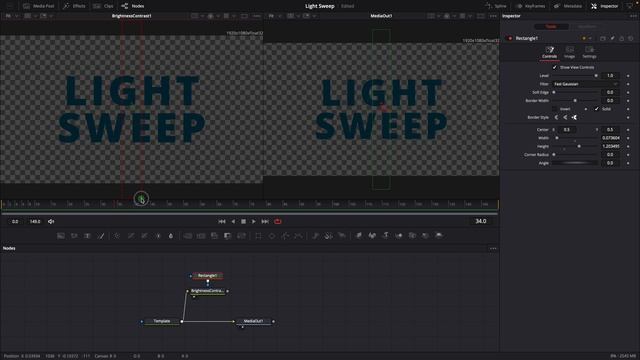Add a BSpline mask from the toolbar
Viewport: 640px width, 360px height.
point(299,236)
